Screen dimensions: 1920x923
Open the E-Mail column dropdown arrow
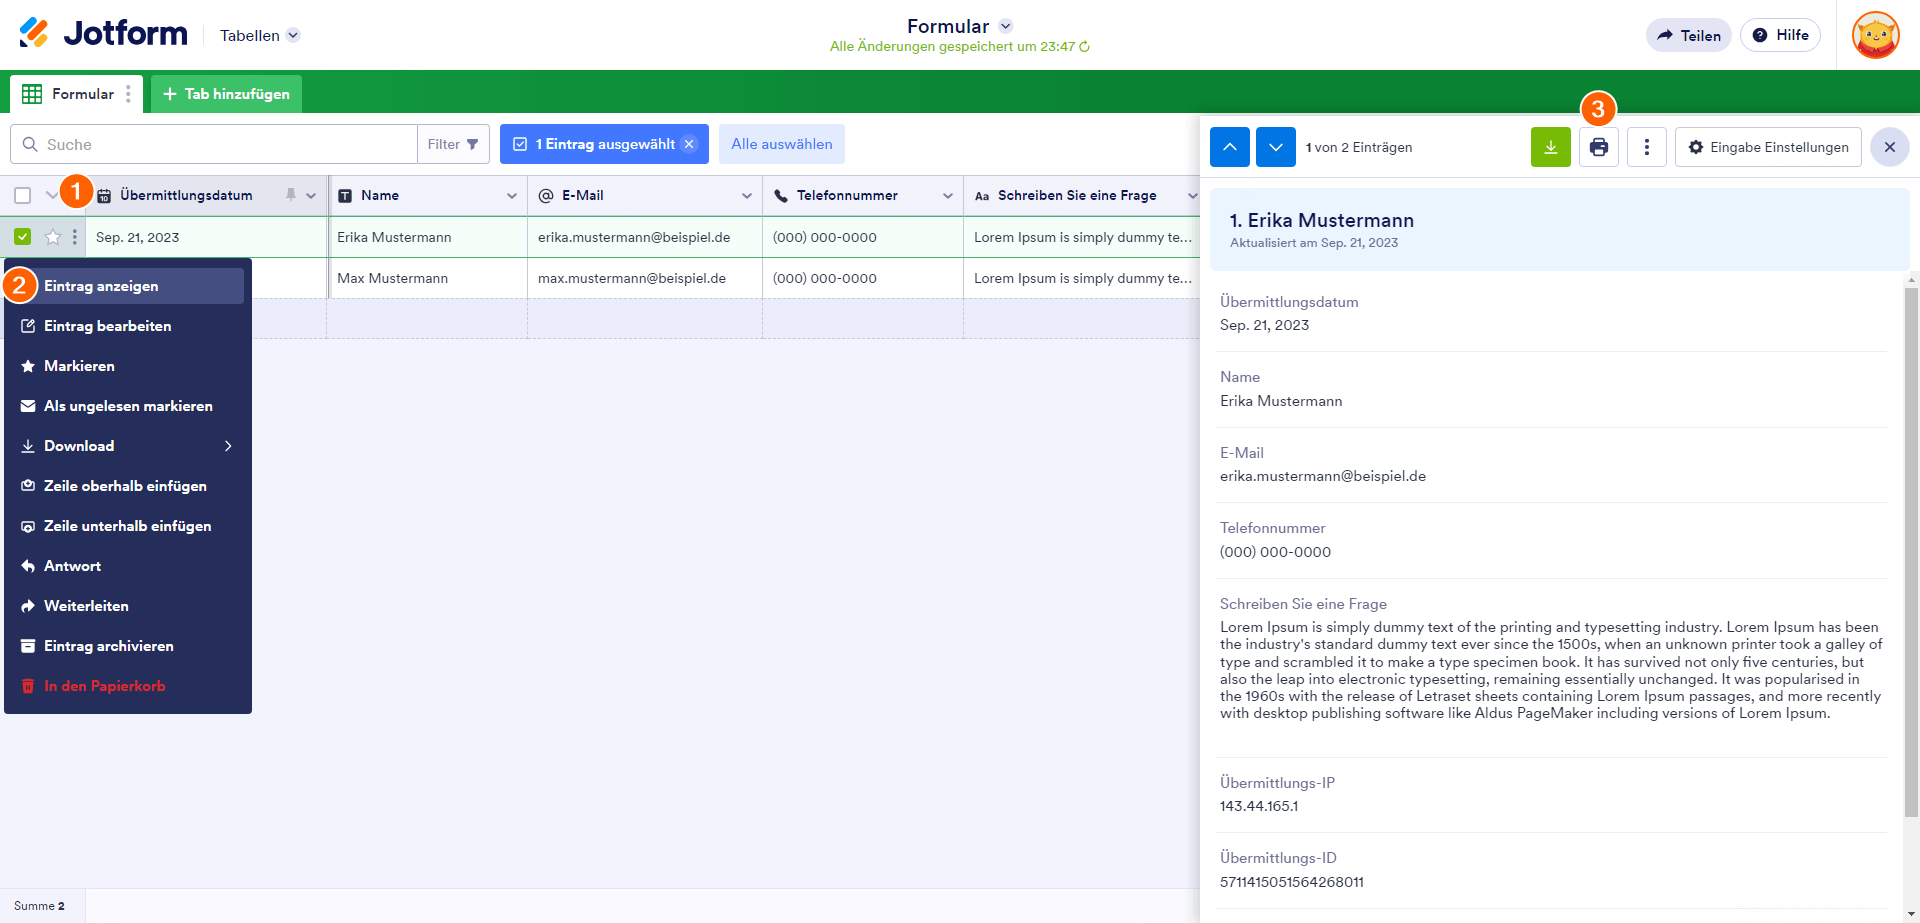747,196
